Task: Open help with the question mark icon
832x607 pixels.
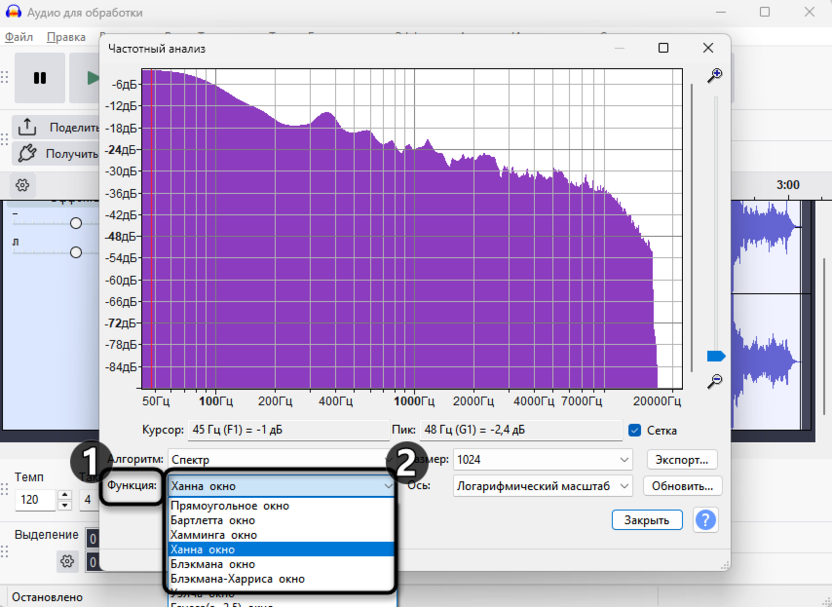Action: pyautogui.click(x=705, y=519)
